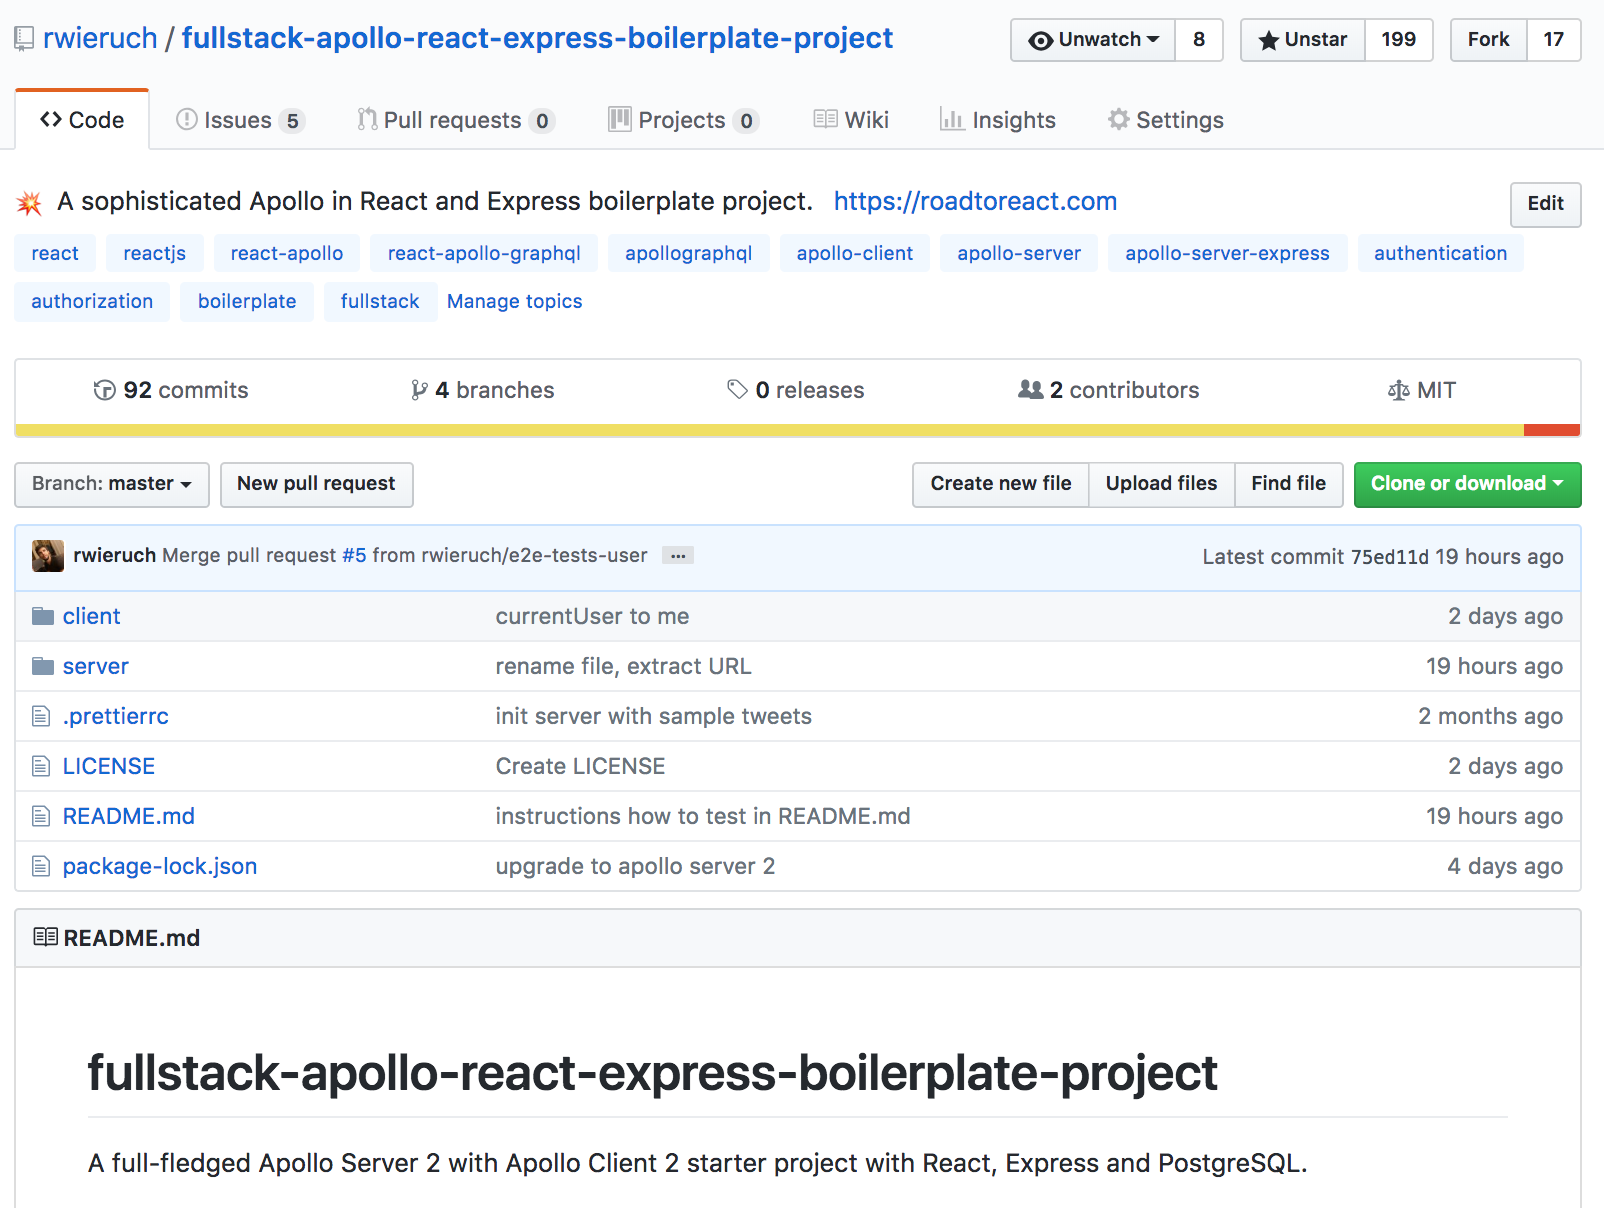The height and width of the screenshot is (1208, 1604).
Task: Open the Code tab
Action: click(x=82, y=120)
